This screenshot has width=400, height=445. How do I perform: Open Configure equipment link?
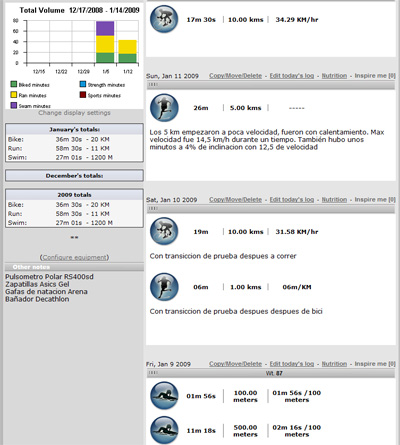[74, 257]
